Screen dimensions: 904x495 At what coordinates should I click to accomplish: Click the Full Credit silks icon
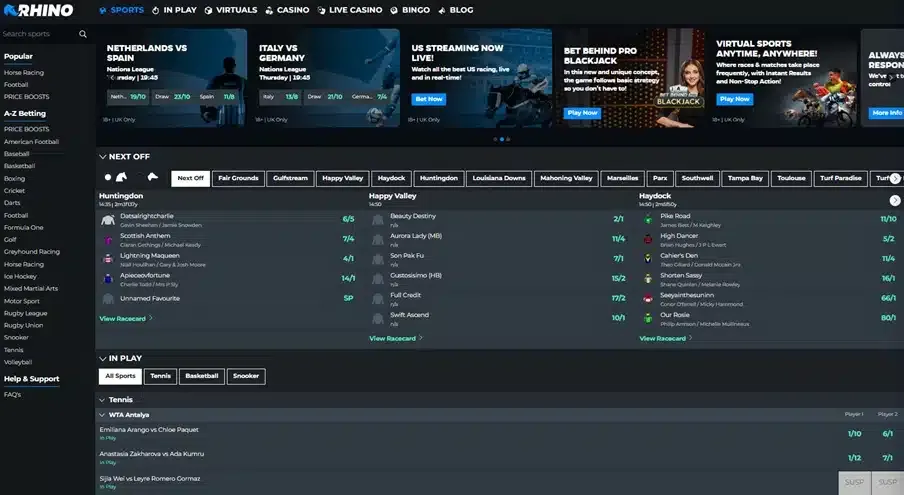click(378, 298)
